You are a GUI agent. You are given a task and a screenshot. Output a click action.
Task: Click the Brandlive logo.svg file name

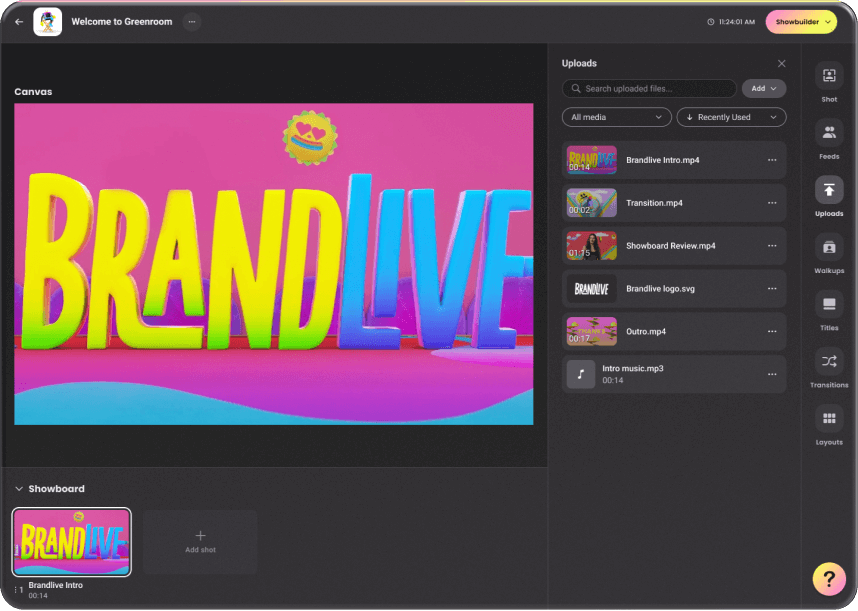point(660,288)
